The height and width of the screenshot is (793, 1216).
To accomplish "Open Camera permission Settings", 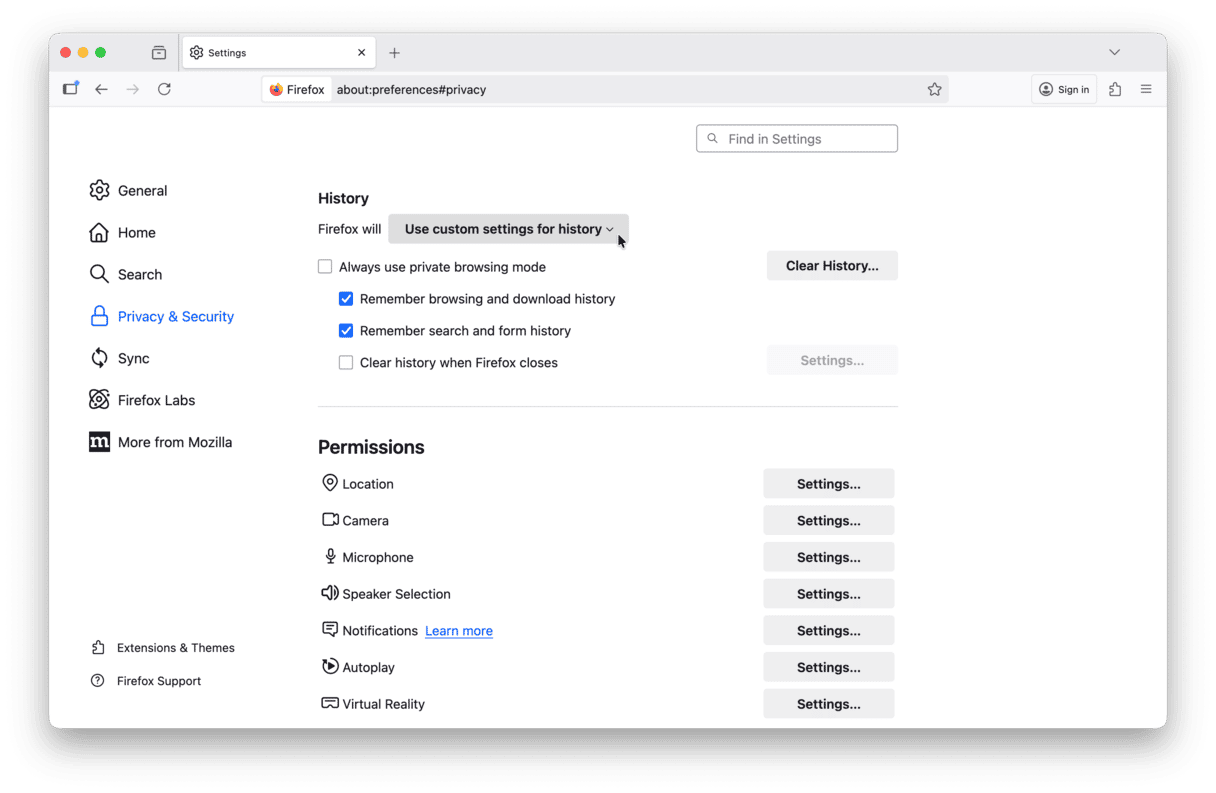I will (x=828, y=520).
